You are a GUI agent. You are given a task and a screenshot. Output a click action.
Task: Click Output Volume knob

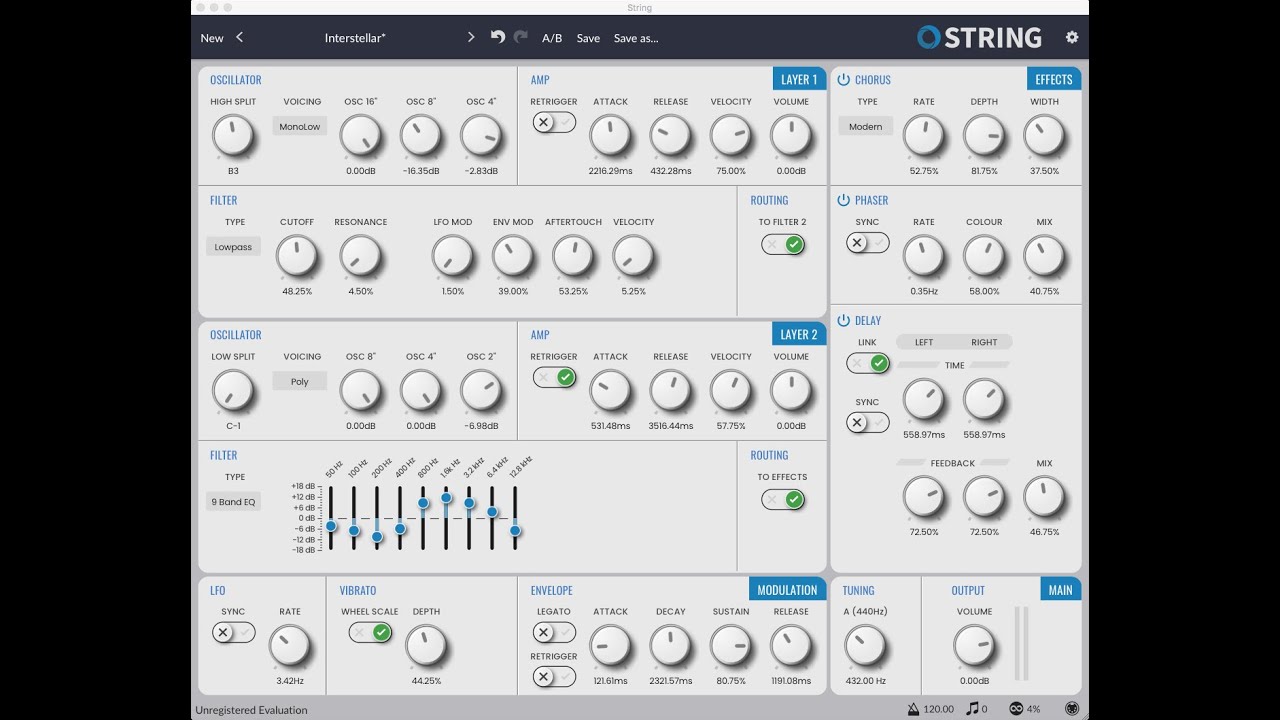coord(974,645)
